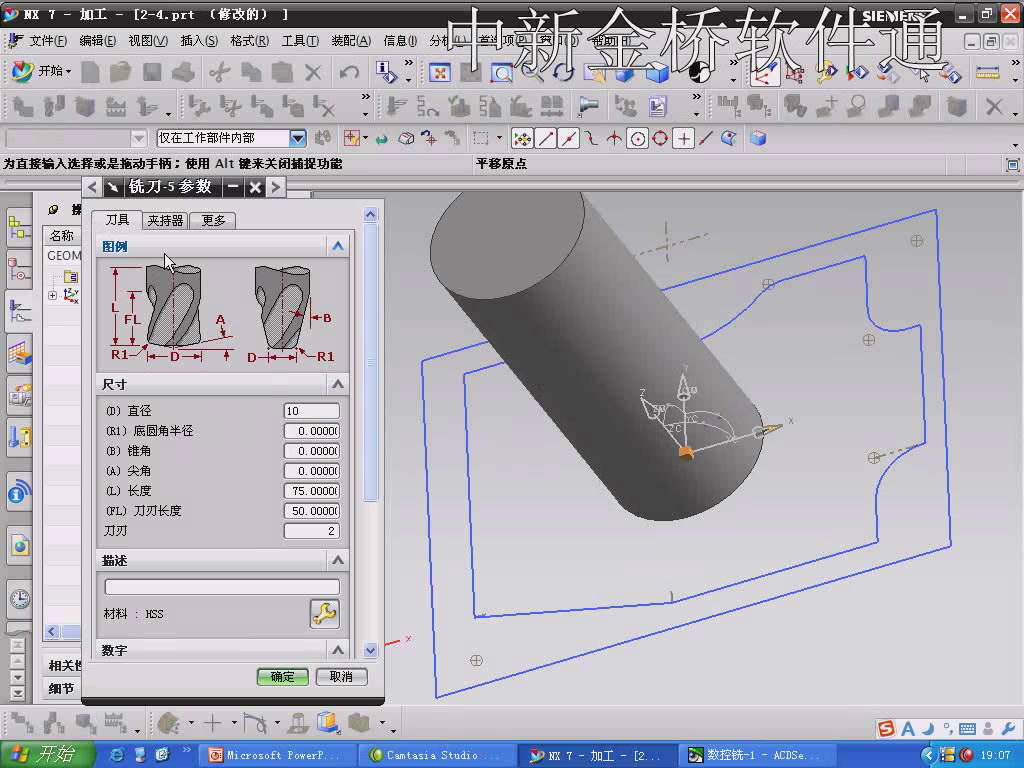The image size is (1024, 768).
Task: Open the 文件(F) menu
Action: click(48, 41)
